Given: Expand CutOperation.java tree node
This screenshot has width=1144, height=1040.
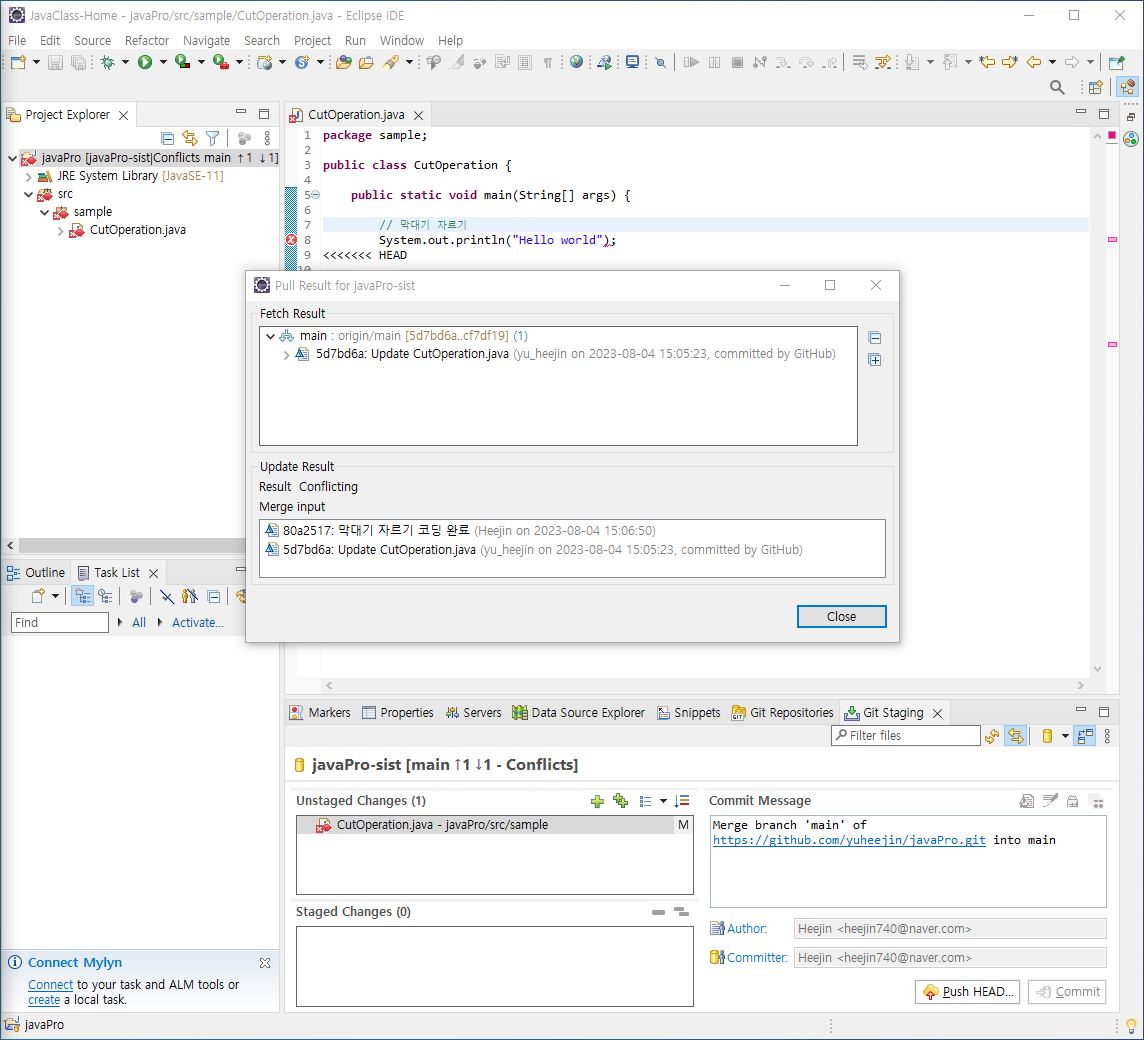Looking at the screenshot, I should (61, 231).
